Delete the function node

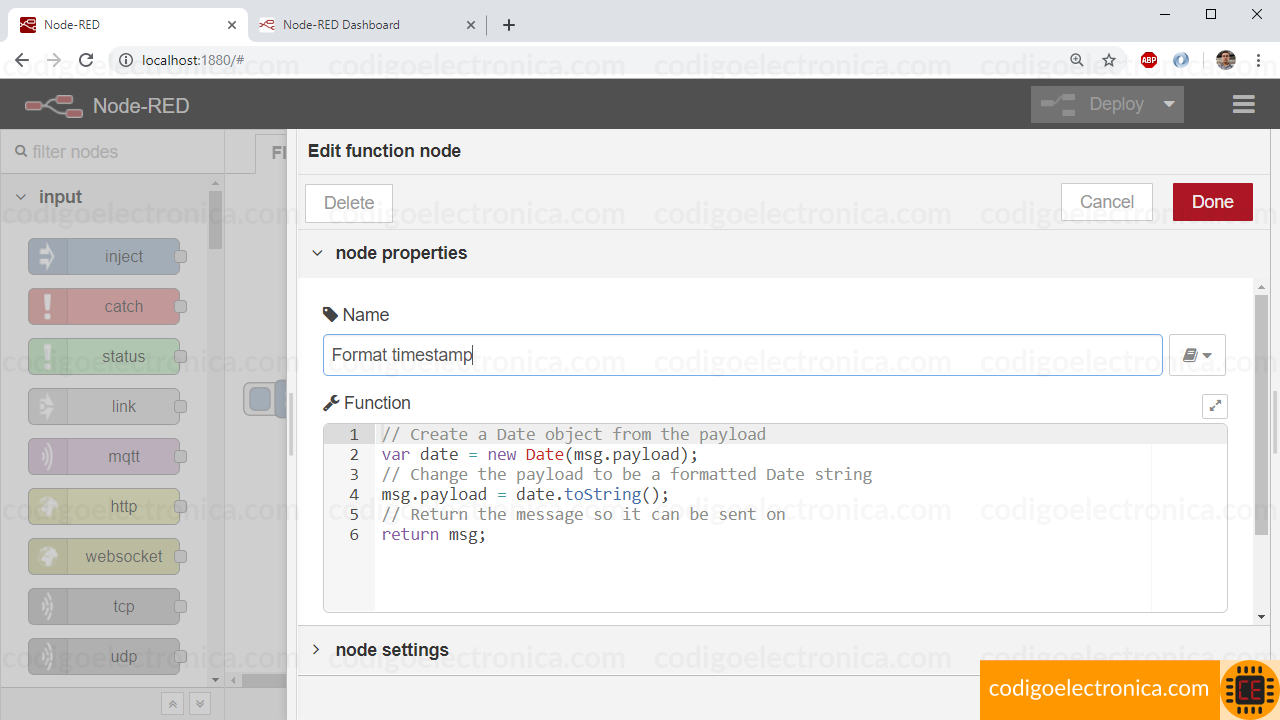coord(349,203)
